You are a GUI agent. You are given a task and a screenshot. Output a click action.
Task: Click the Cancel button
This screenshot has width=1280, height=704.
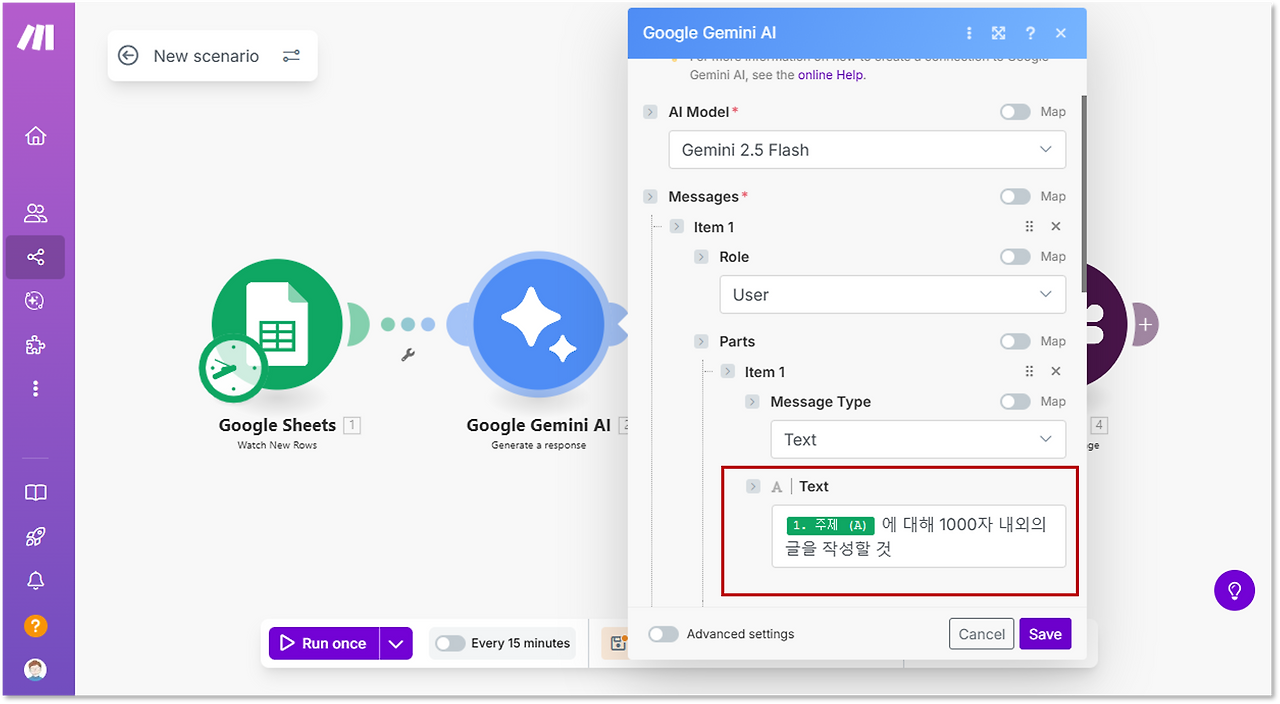tap(981, 634)
